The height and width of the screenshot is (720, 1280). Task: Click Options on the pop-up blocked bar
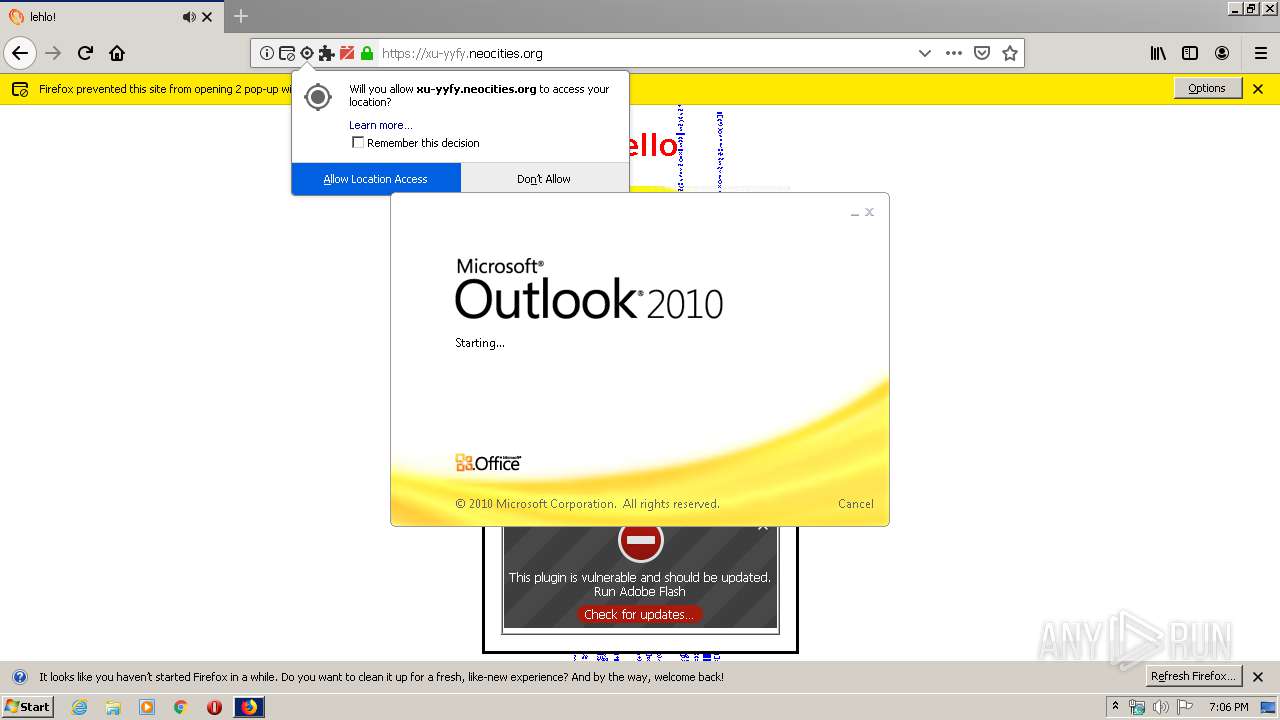[x=1207, y=88]
